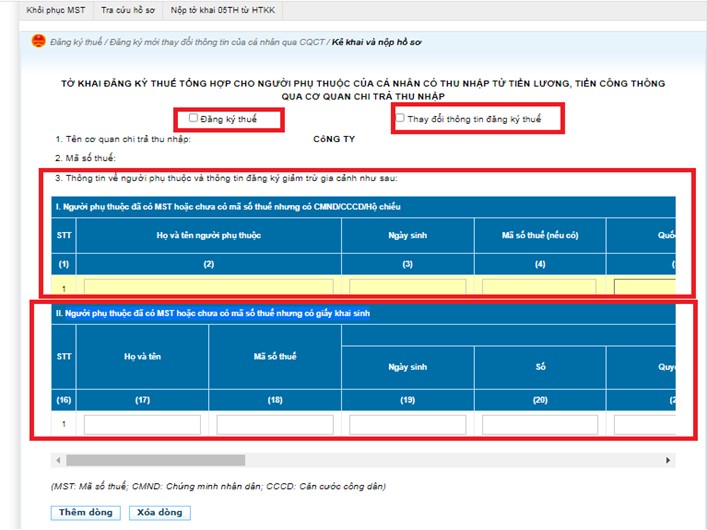Click the national emblem icon in breadcrumb

pos(38,41)
